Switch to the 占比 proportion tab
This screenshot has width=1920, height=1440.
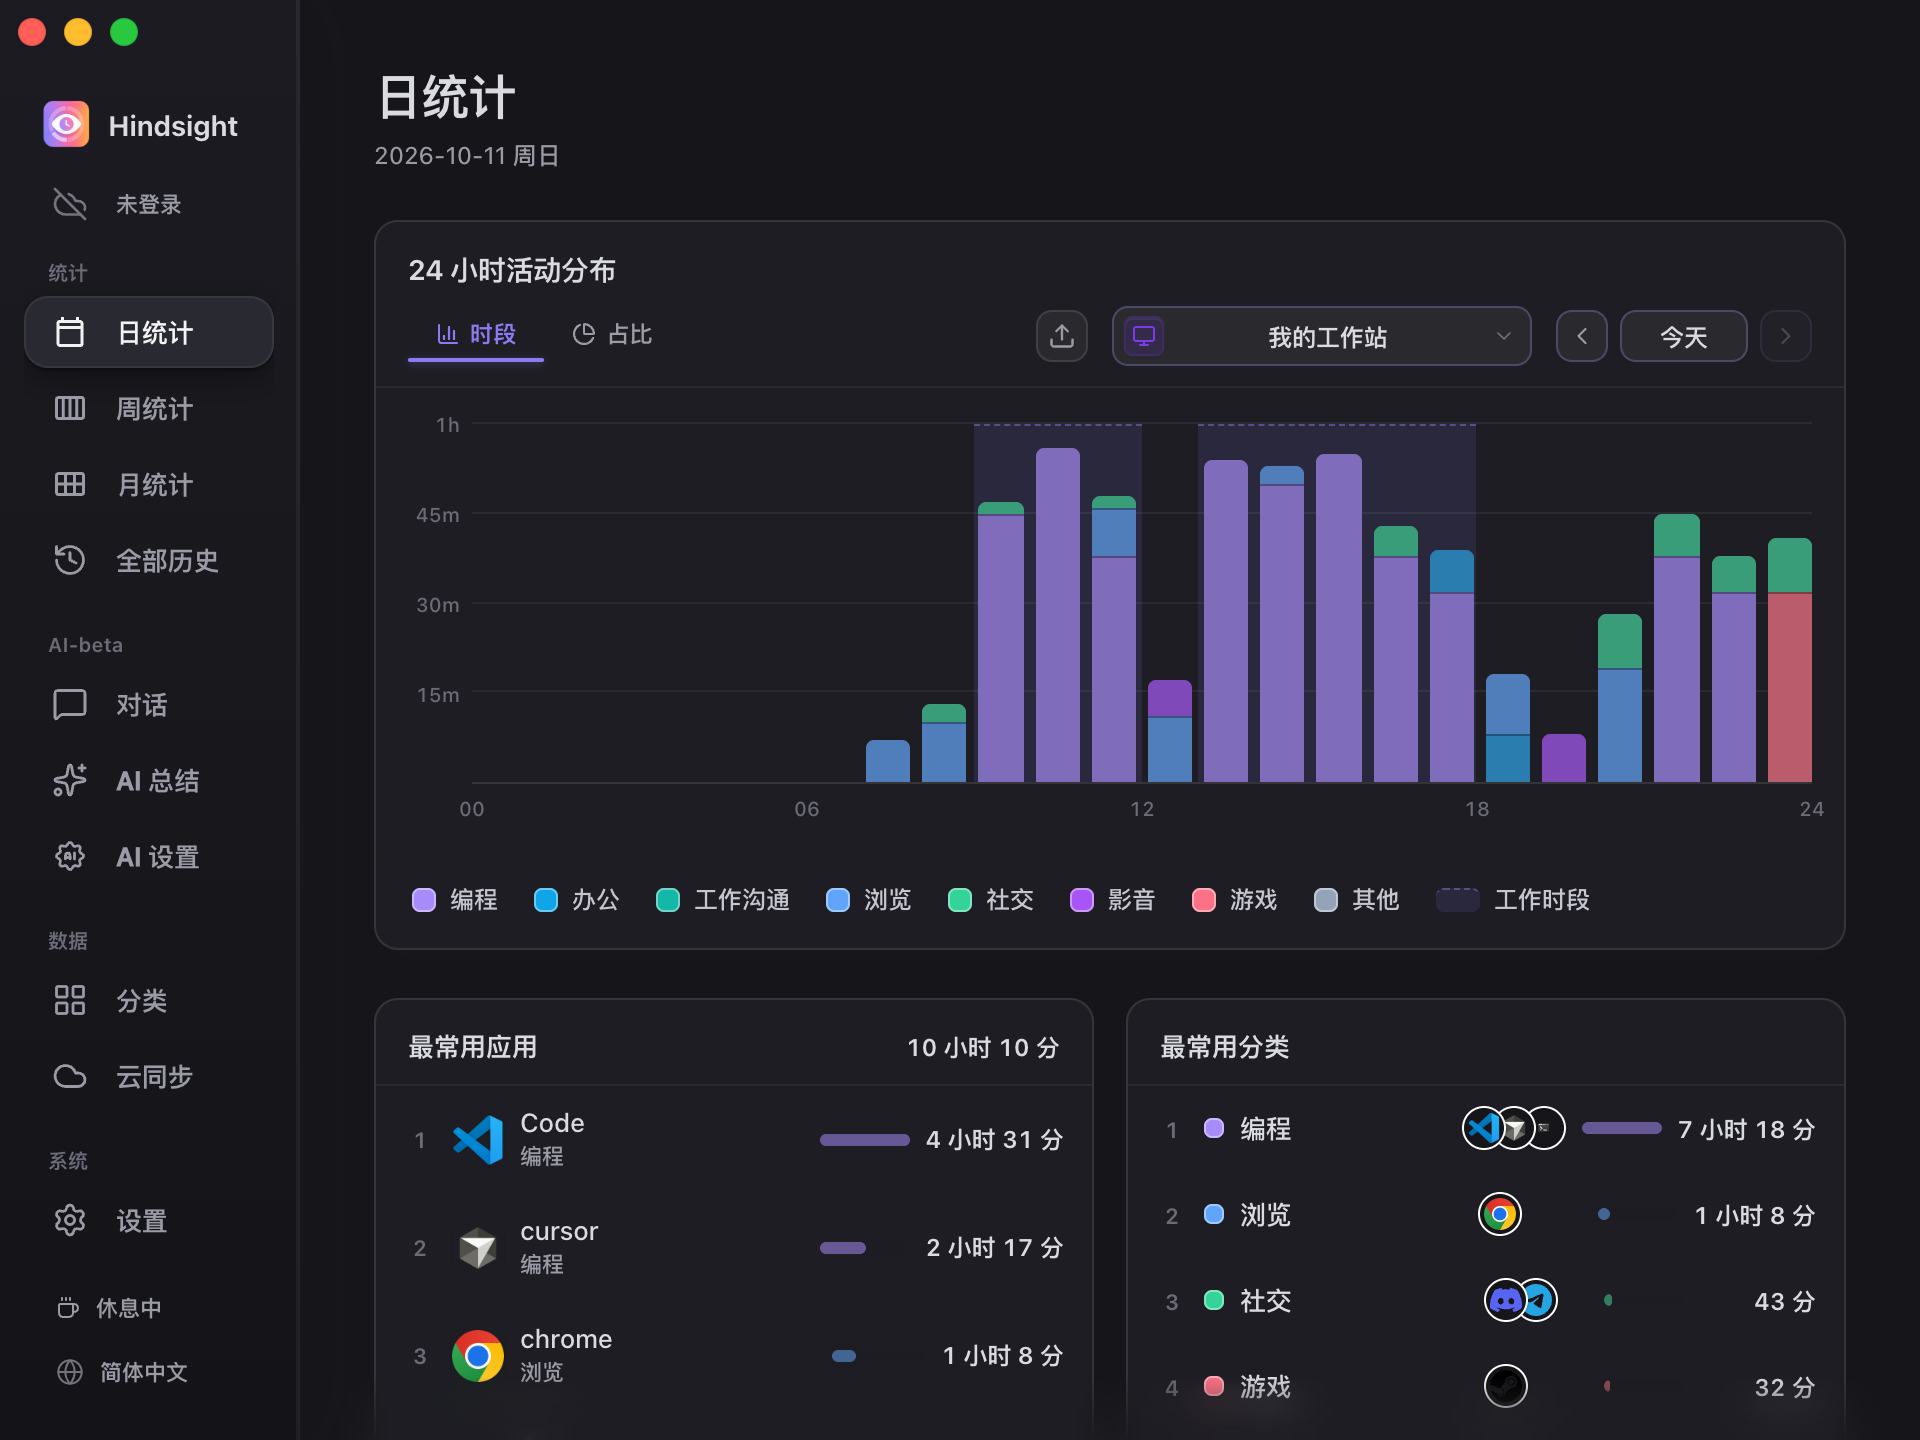pyautogui.click(x=612, y=334)
